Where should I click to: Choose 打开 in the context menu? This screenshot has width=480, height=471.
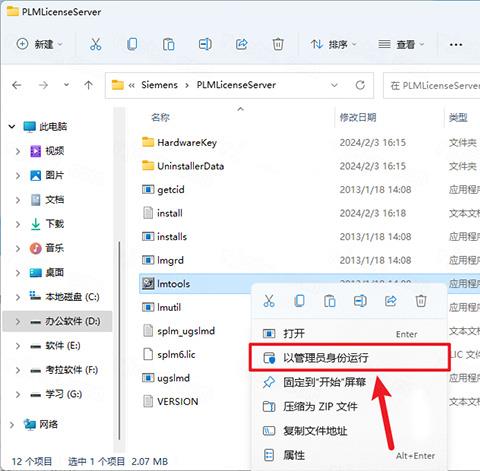348,333
